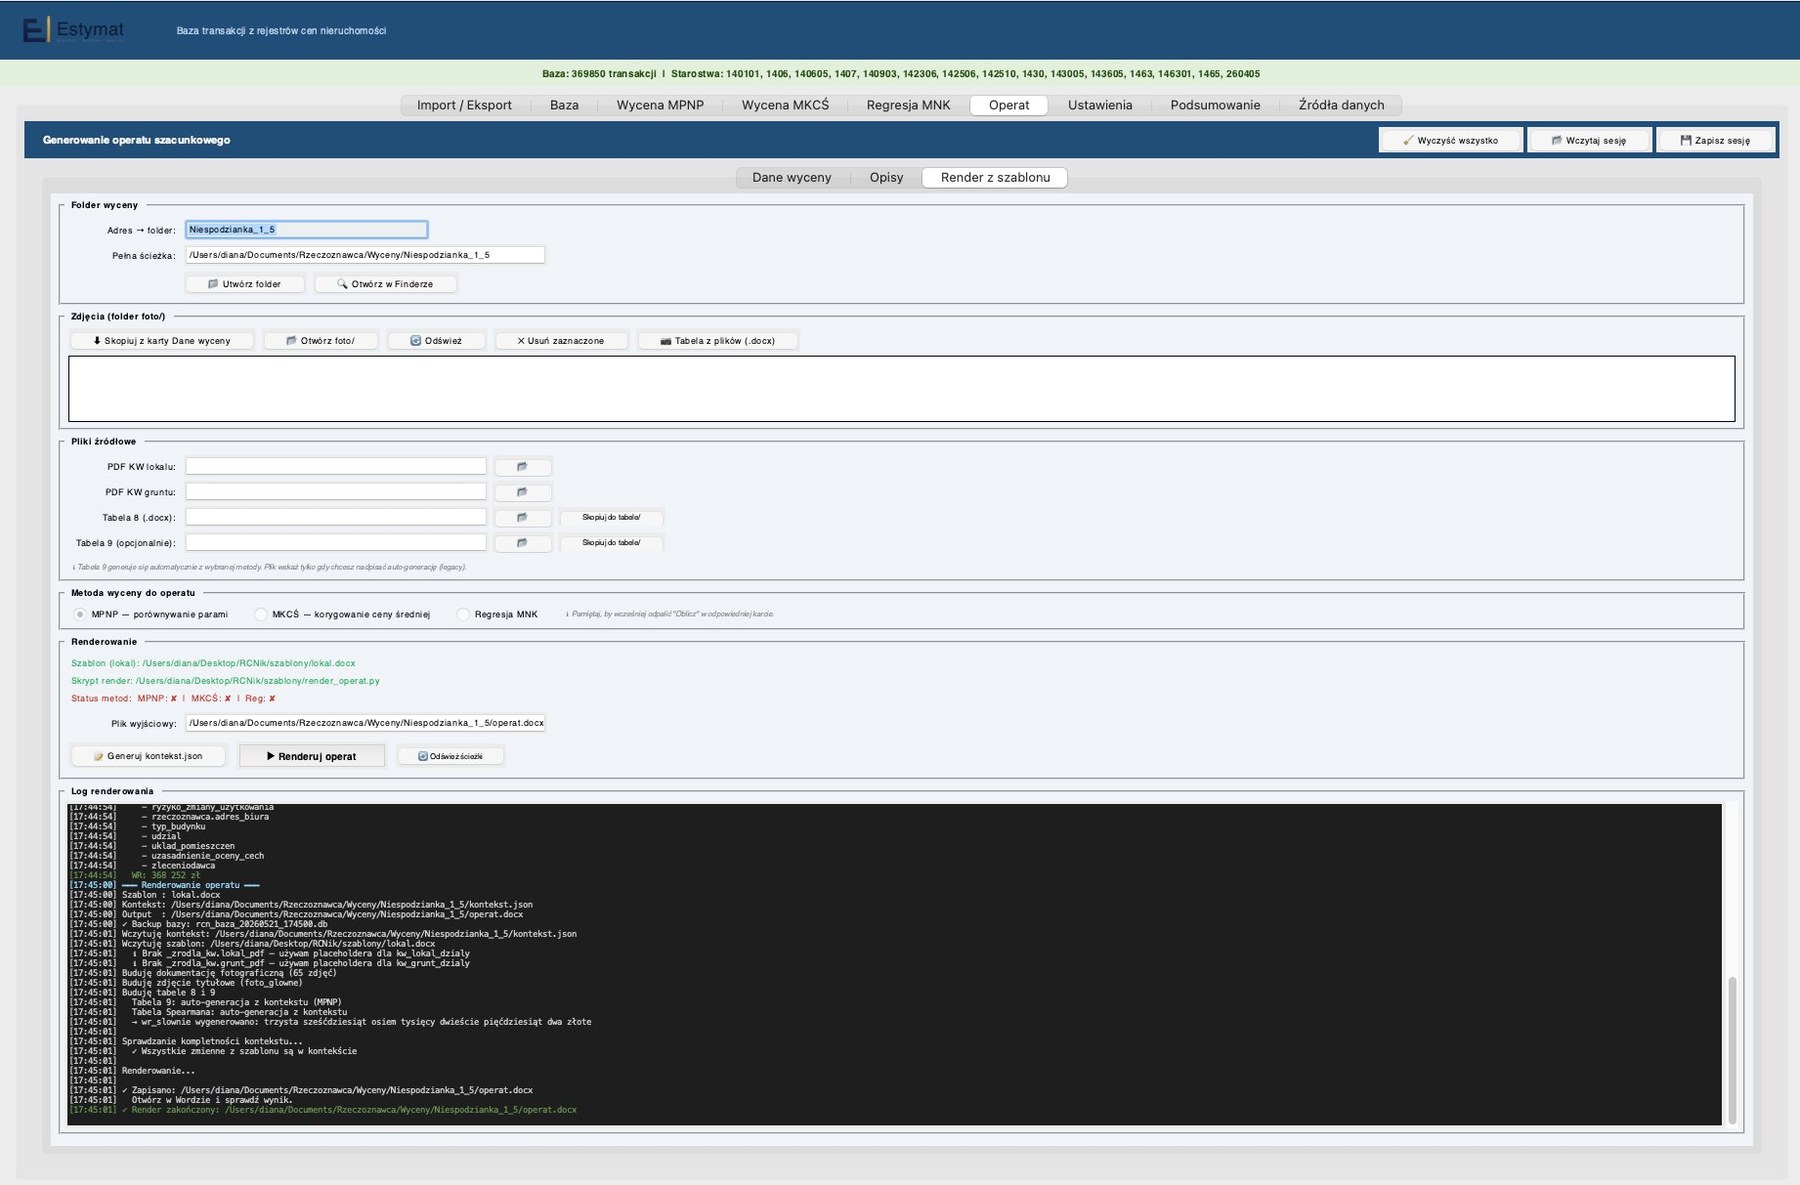This screenshot has height=1185, width=1800.
Task: Click Skopiuj z karty Dane wyceny
Action: tap(161, 341)
